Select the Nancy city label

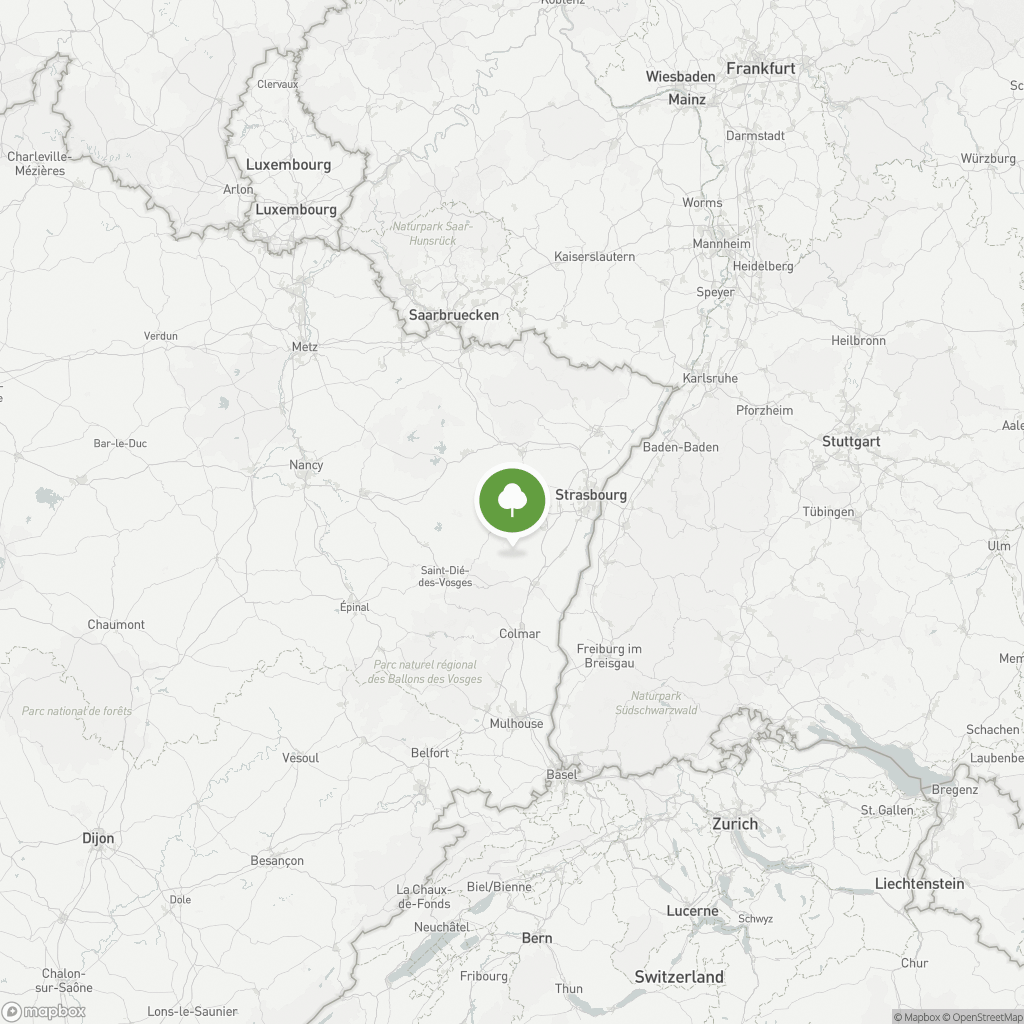click(306, 465)
